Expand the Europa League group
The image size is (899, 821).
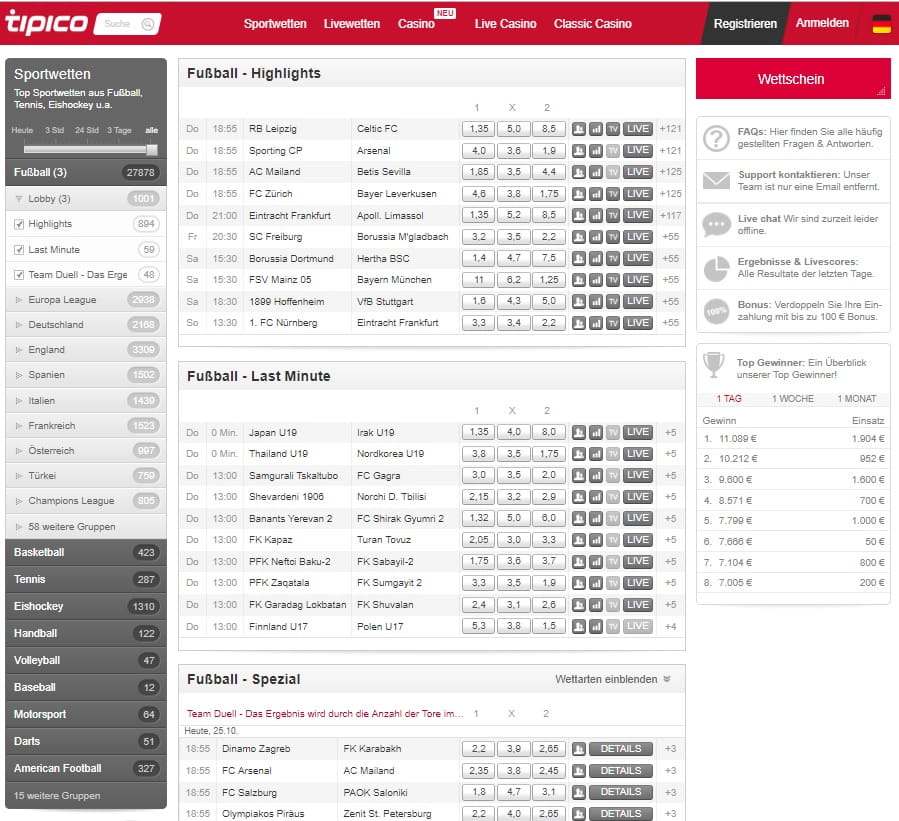point(19,300)
